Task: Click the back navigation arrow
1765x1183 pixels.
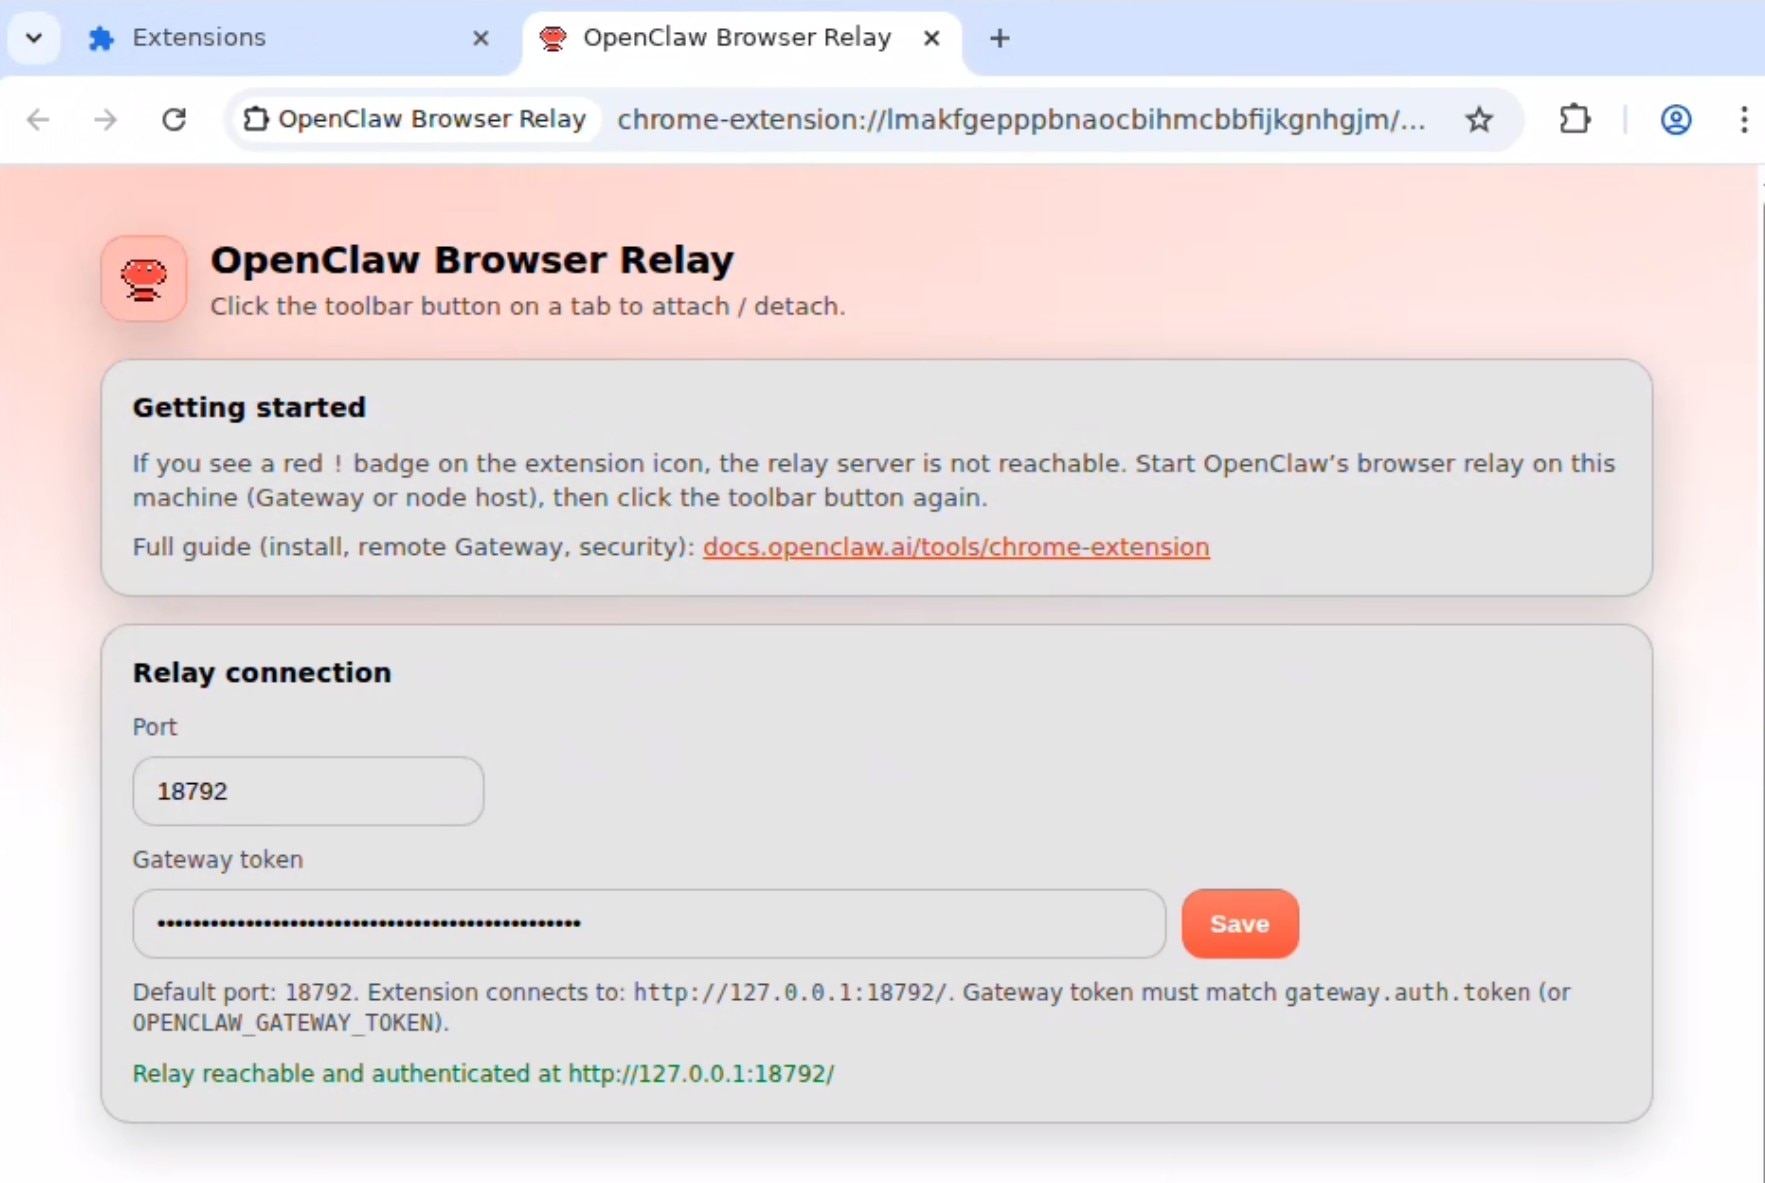Action: 38,119
